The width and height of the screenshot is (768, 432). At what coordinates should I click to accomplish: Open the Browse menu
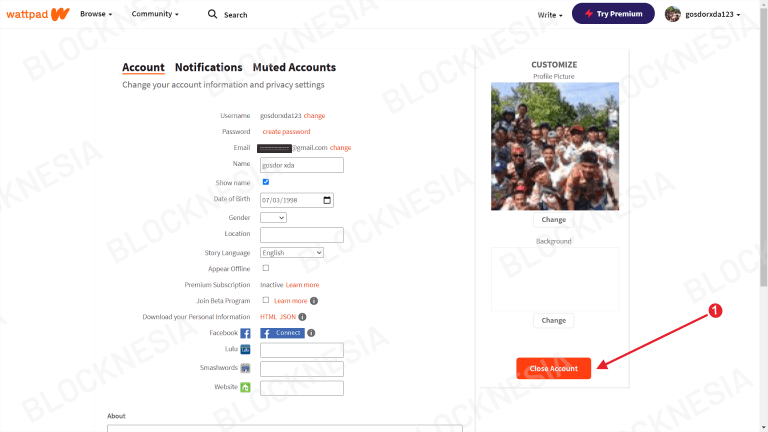(x=96, y=14)
